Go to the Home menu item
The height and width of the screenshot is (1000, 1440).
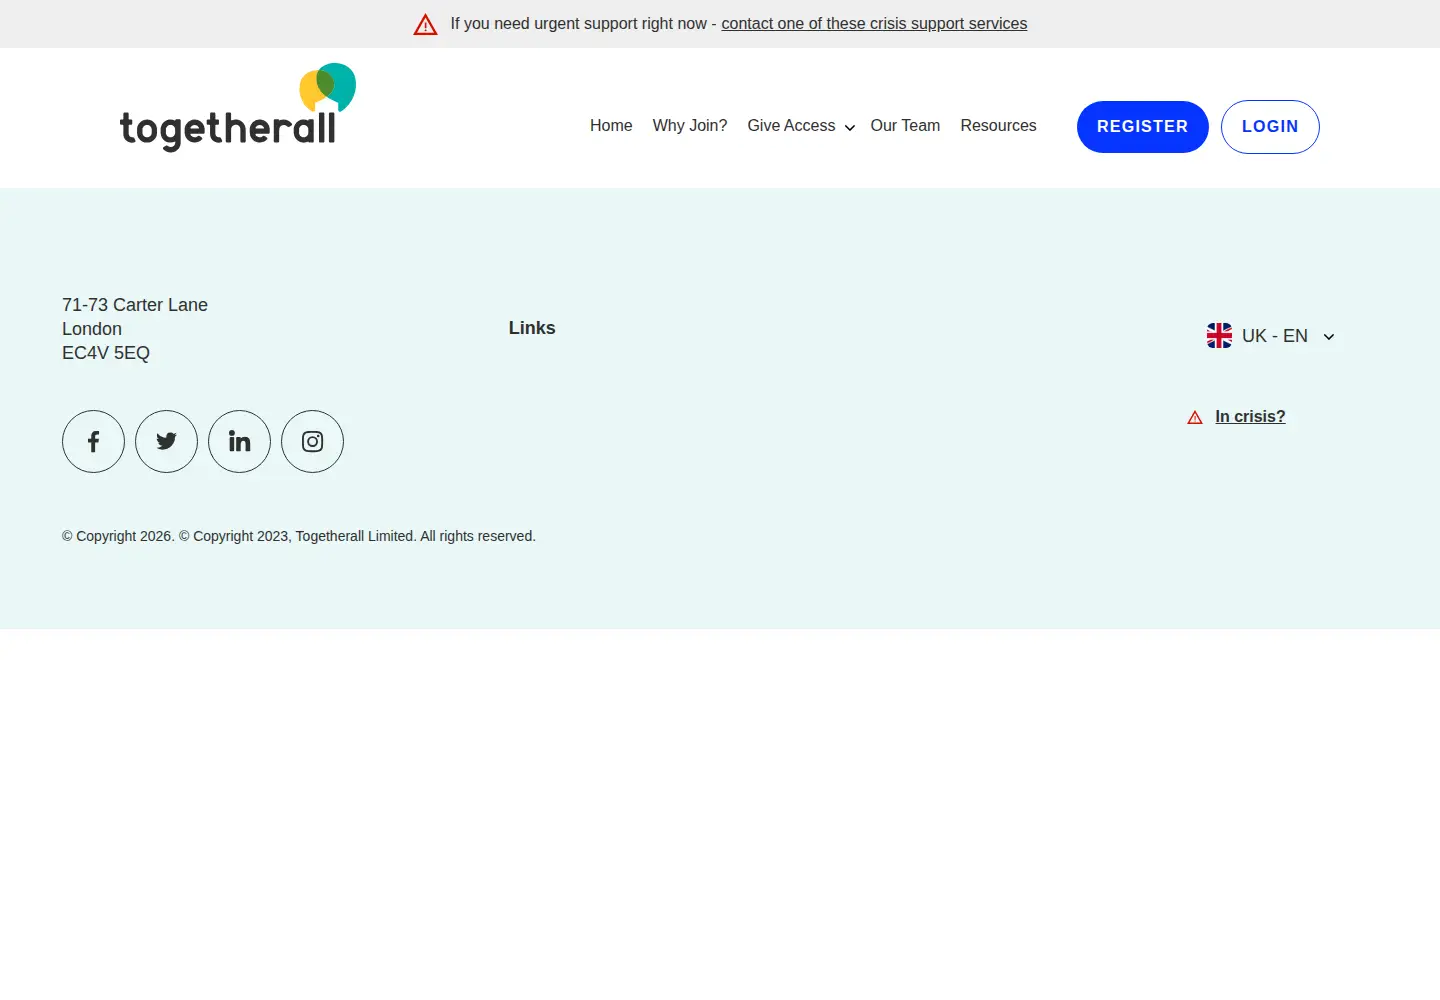pos(611,126)
